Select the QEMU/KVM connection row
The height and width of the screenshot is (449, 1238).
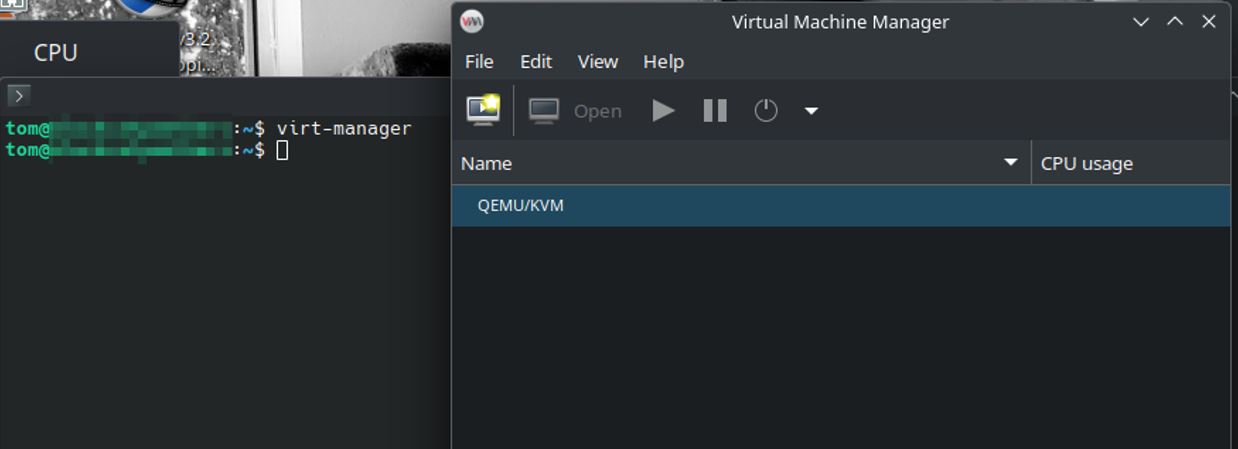(841, 205)
